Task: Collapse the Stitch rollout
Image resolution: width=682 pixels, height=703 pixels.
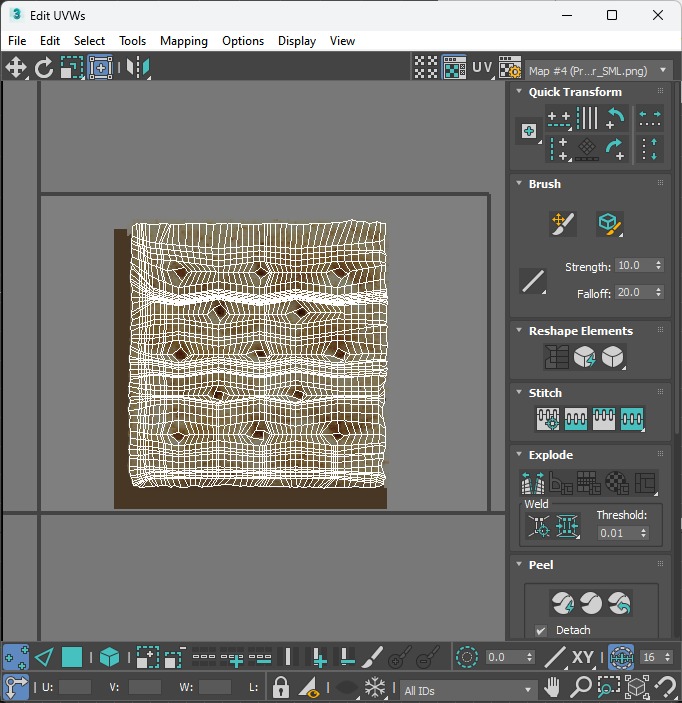Action: (x=519, y=392)
